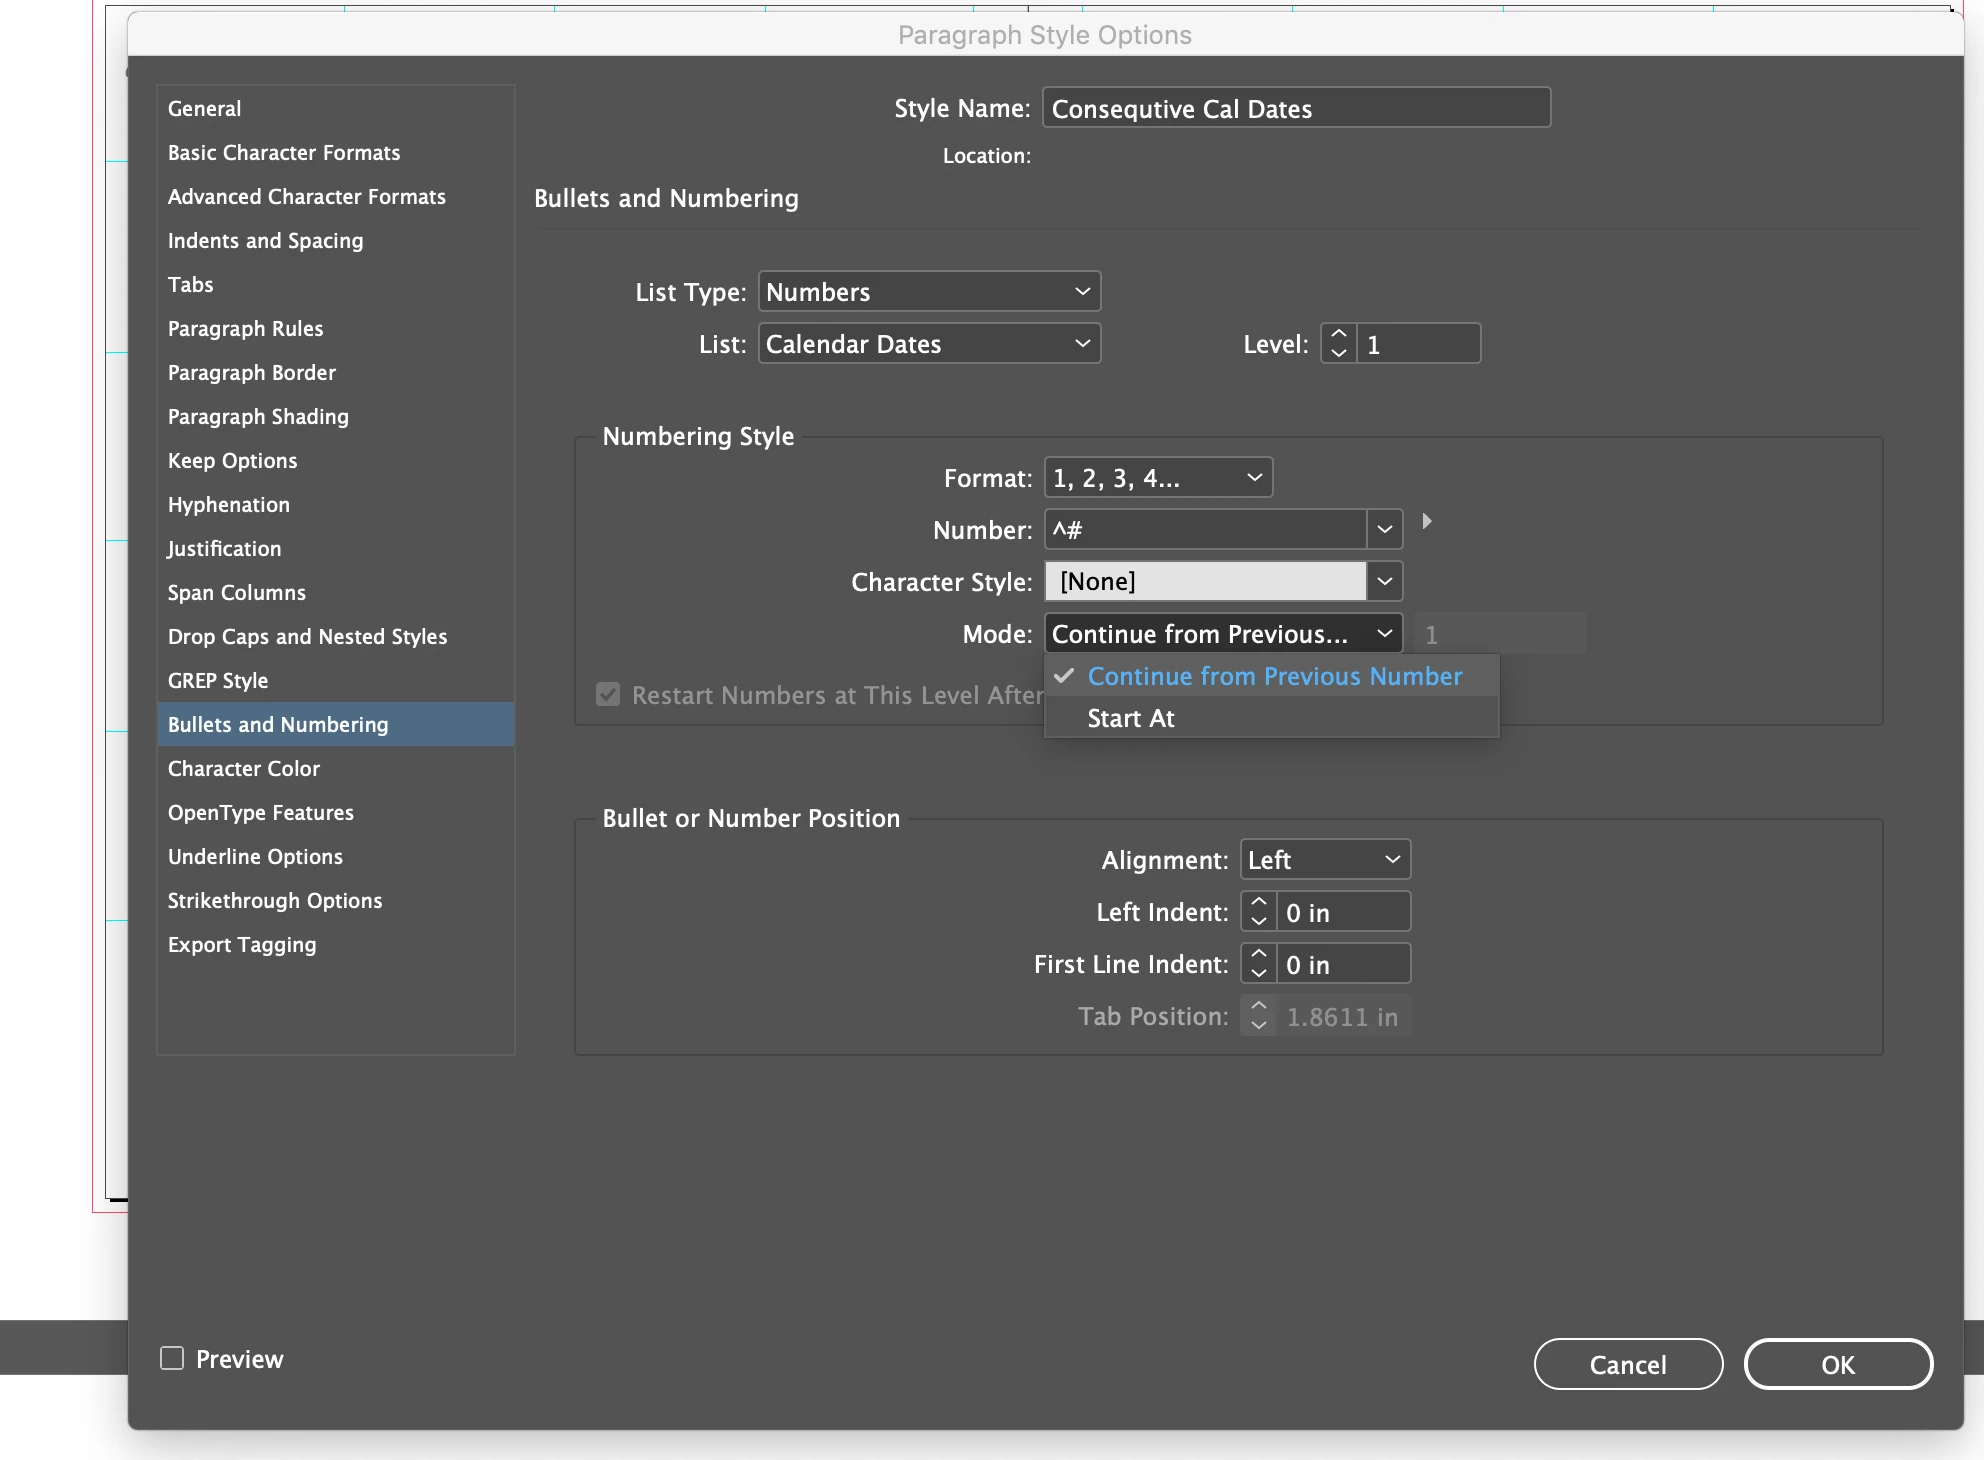Image resolution: width=1984 pixels, height=1460 pixels.
Task: Click the Cancel button
Action: [1627, 1364]
